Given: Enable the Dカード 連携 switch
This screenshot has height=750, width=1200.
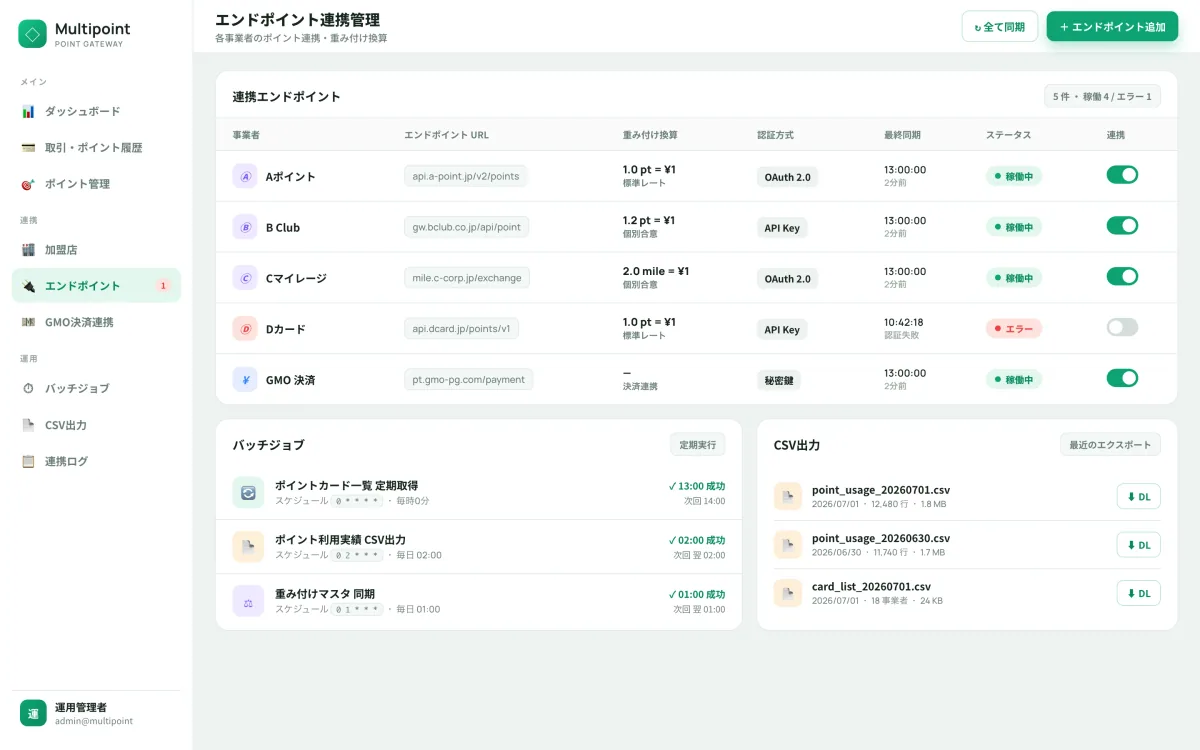Looking at the screenshot, I should point(1122,327).
